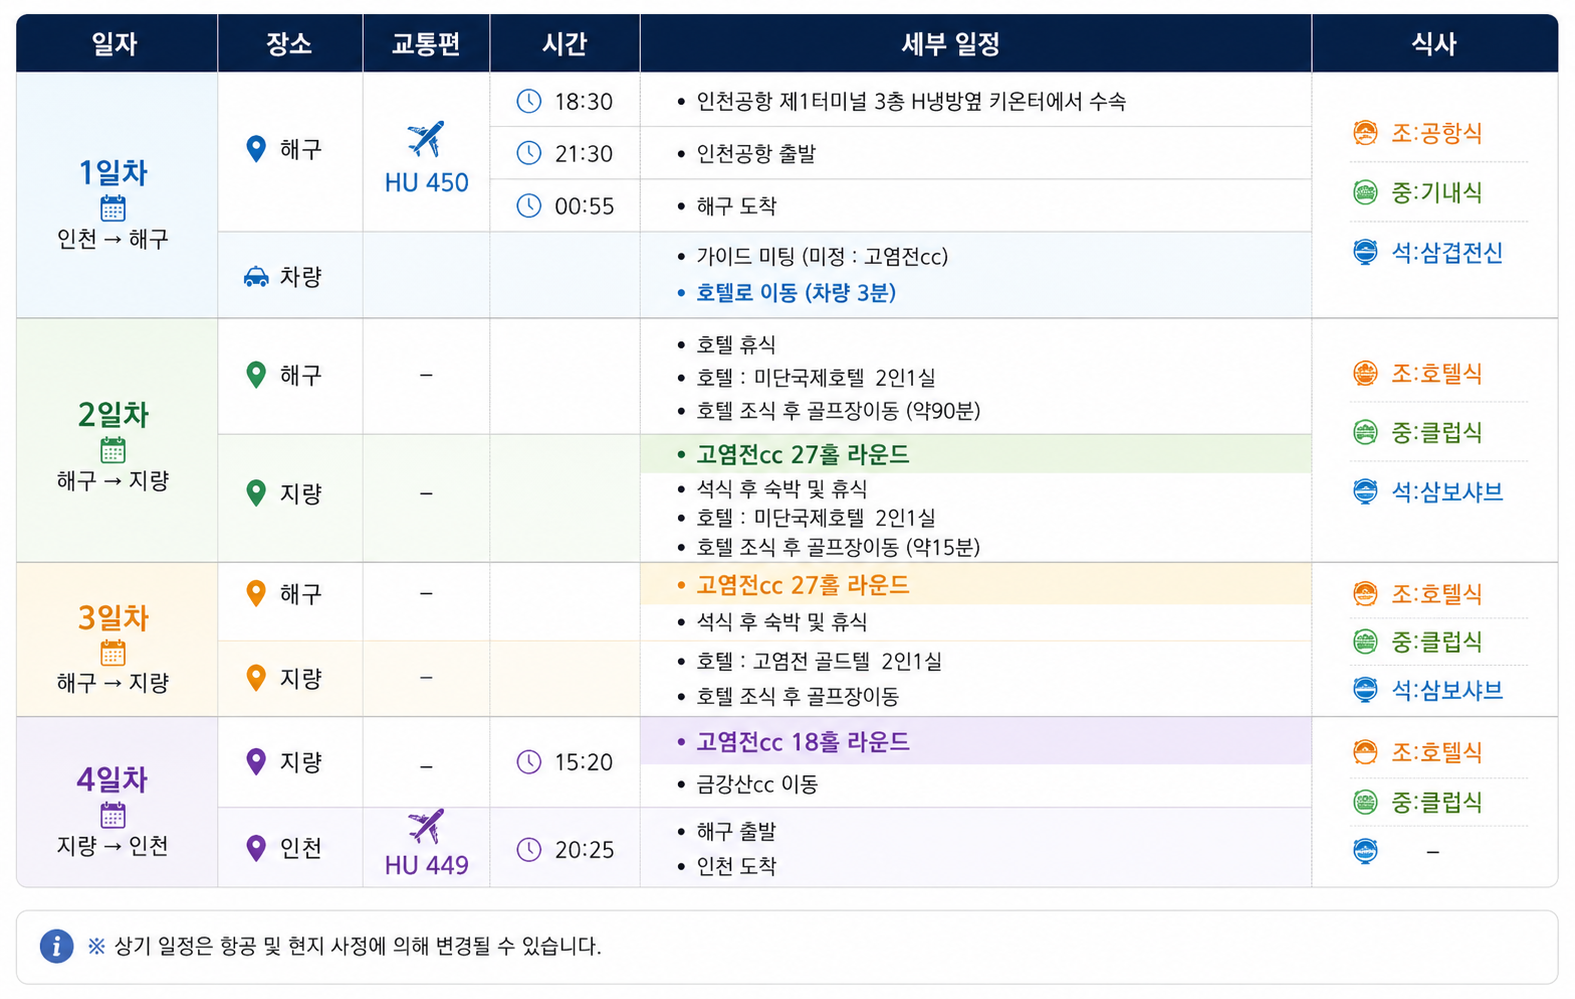
Task: Click the 인천 → 해구 route text
Action: tap(113, 239)
